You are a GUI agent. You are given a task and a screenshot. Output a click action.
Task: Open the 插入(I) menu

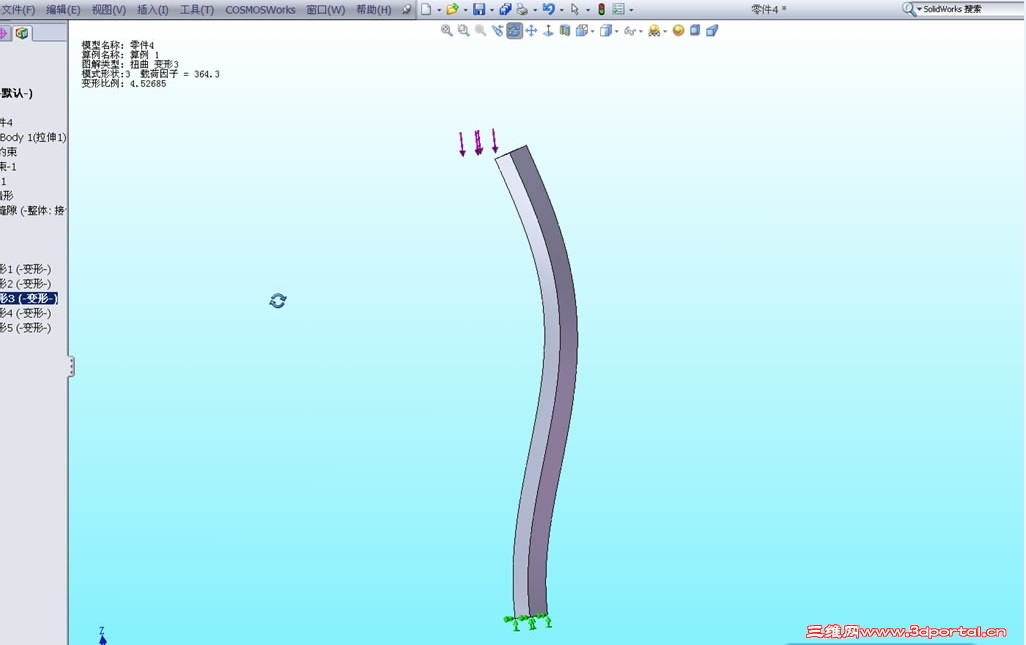pos(152,10)
